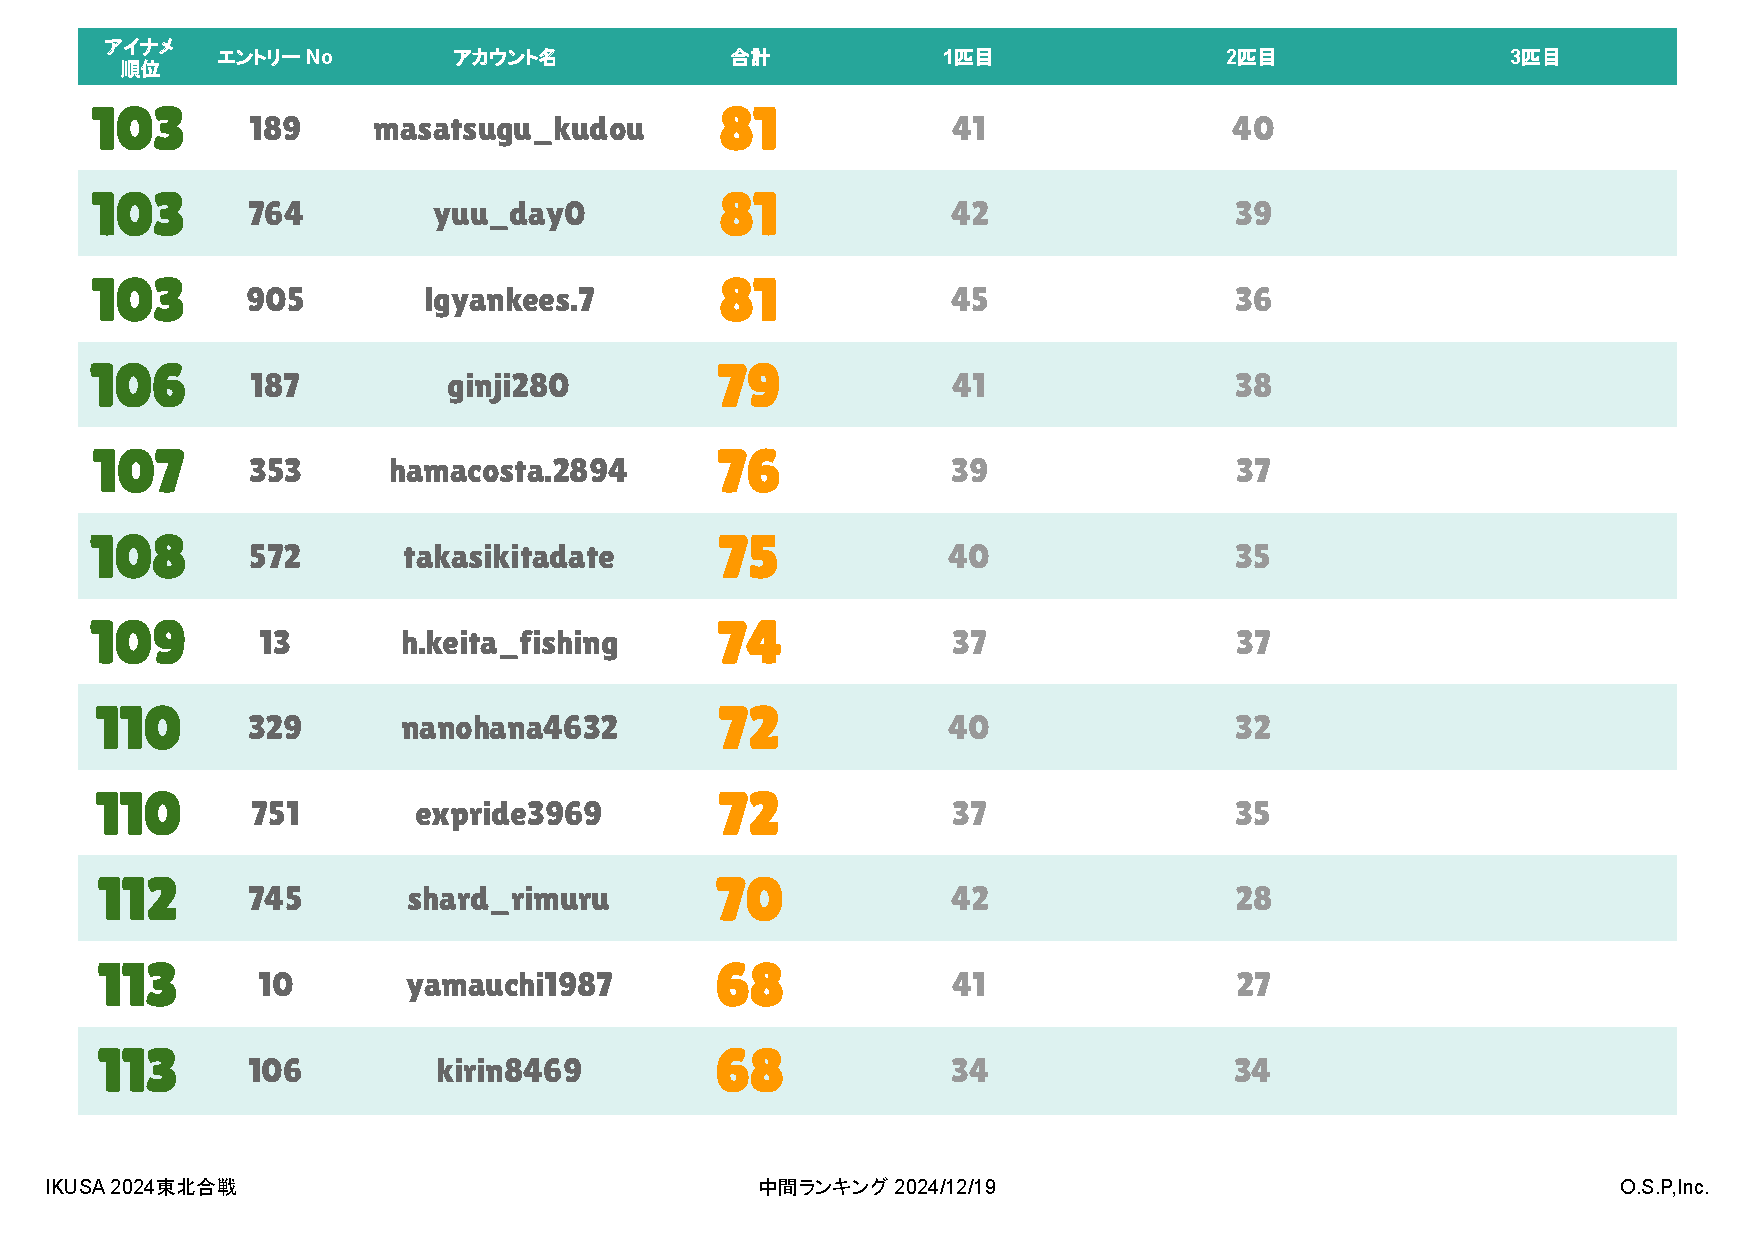Click the 中間ランキング 2024/12/19 footer text
The image size is (1755, 1240).
877,1187
